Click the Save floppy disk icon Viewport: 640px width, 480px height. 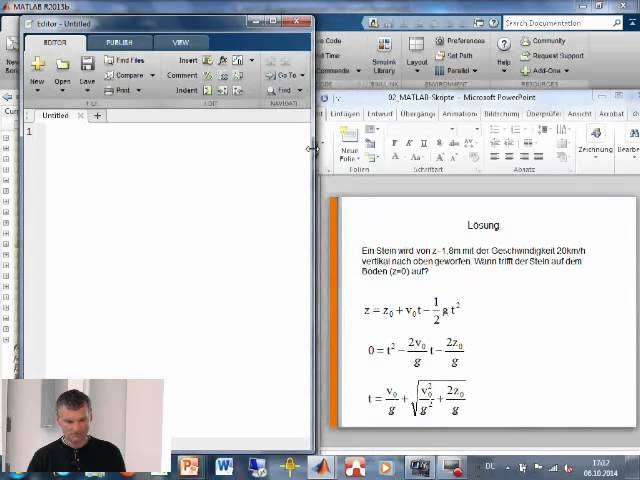[x=87, y=64]
